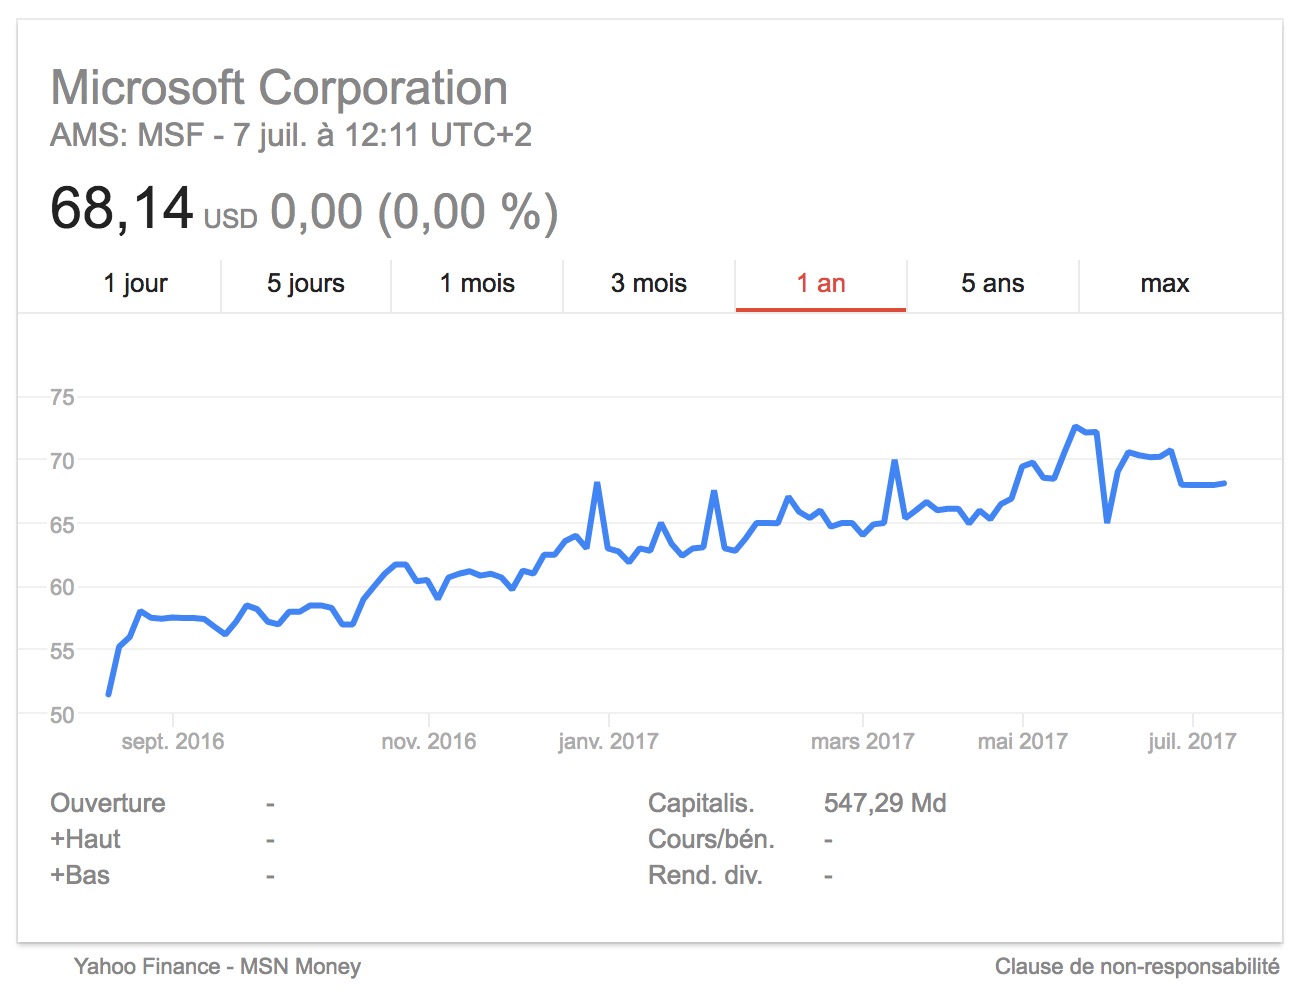Click the janv. 2017 axis label
Image resolution: width=1300 pixels, height=998 pixels.
[608, 742]
